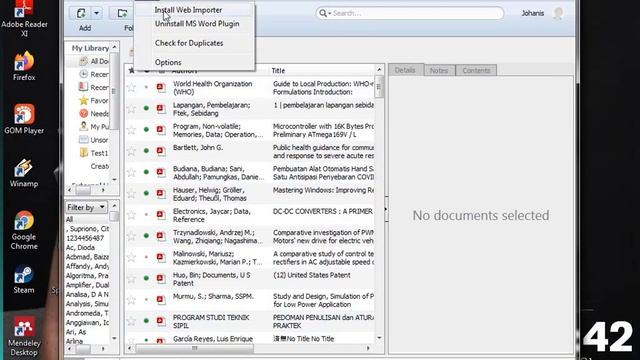Viewport: 640px width, 360px height.
Task: Star the Lapangan, Pembelajaran document
Action: coord(131,109)
